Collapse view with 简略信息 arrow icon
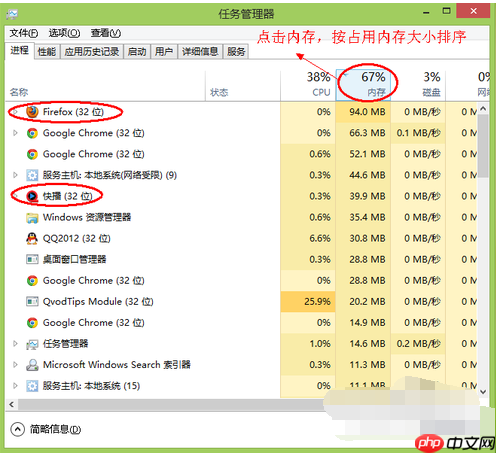The image size is (496, 453). tap(17, 429)
